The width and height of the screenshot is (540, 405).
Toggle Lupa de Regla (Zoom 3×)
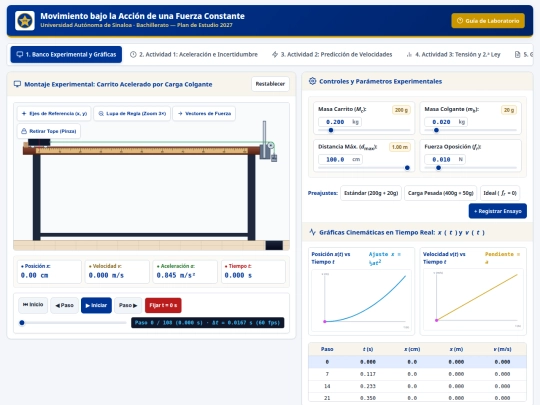tap(132, 113)
